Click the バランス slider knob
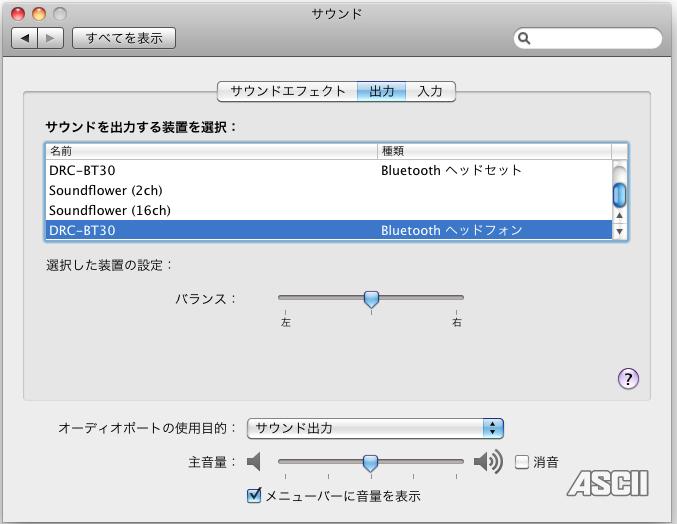Image resolution: width=677 pixels, height=524 pixels. tap(371, 299)
